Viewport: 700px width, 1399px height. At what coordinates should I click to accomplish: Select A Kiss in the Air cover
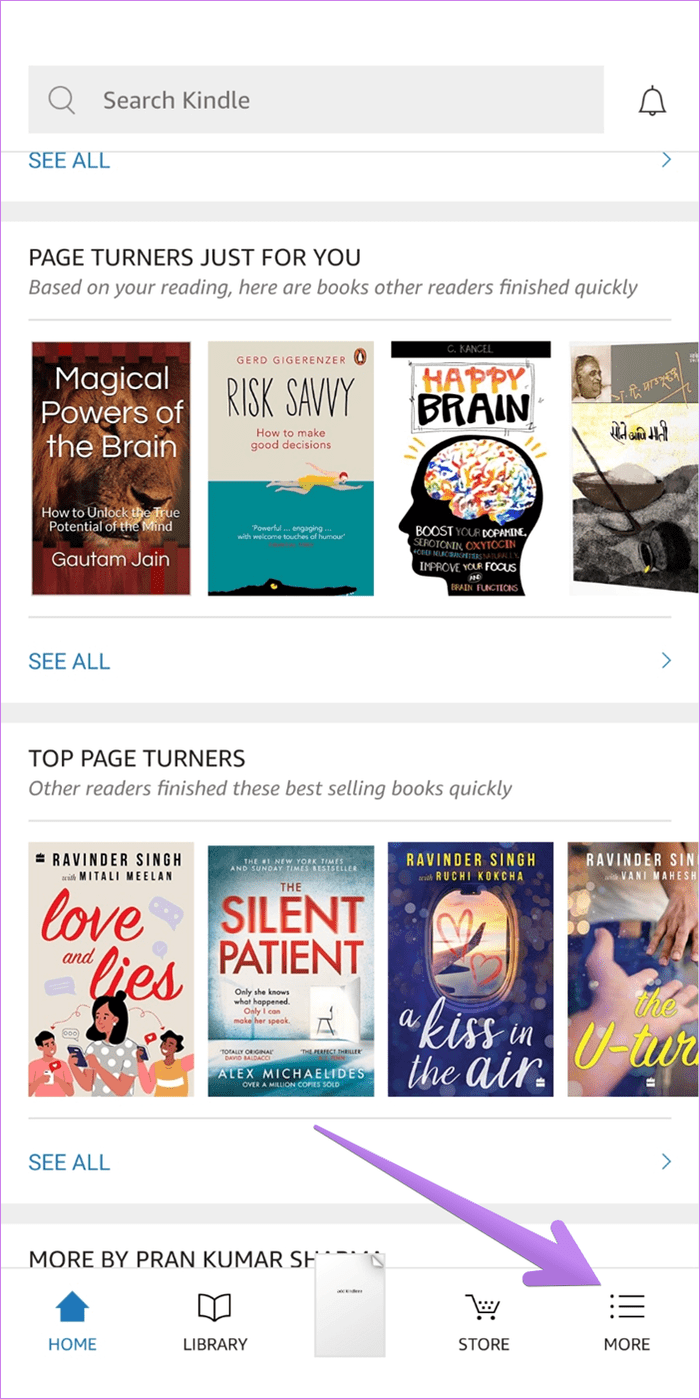[470, 970]
